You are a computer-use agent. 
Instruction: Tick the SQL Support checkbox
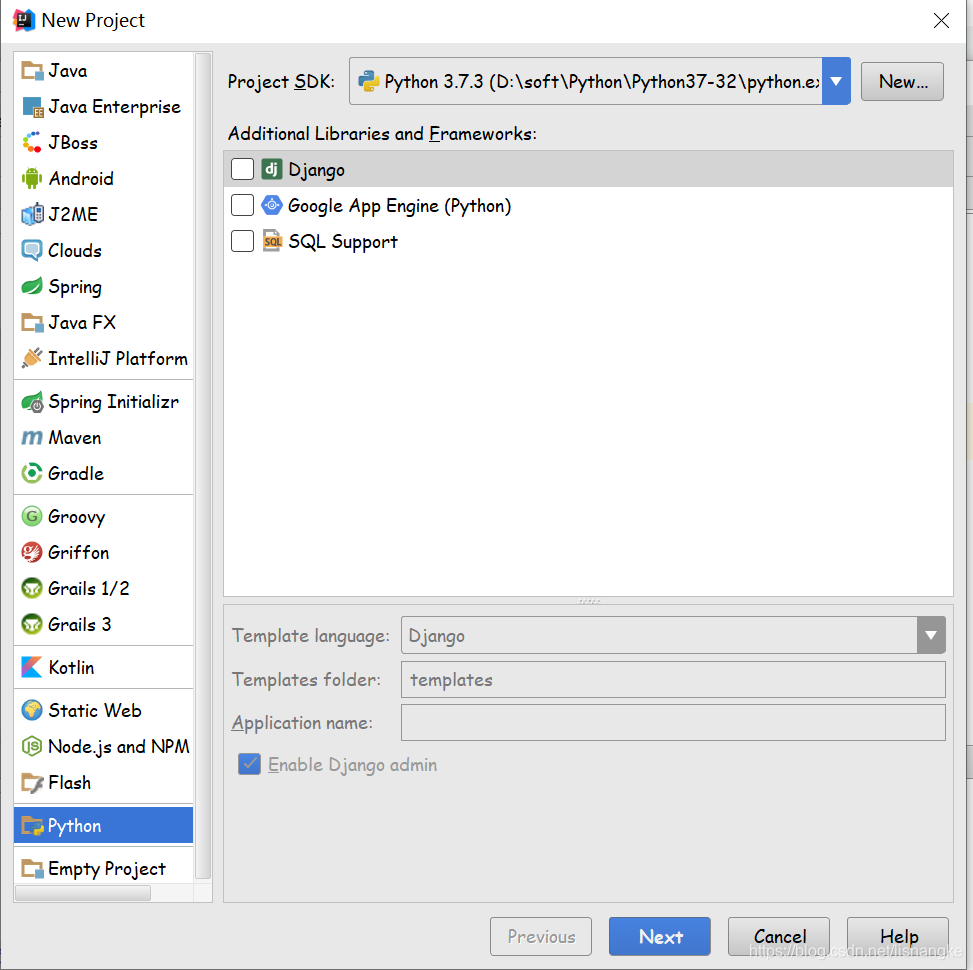pos(242,242)
